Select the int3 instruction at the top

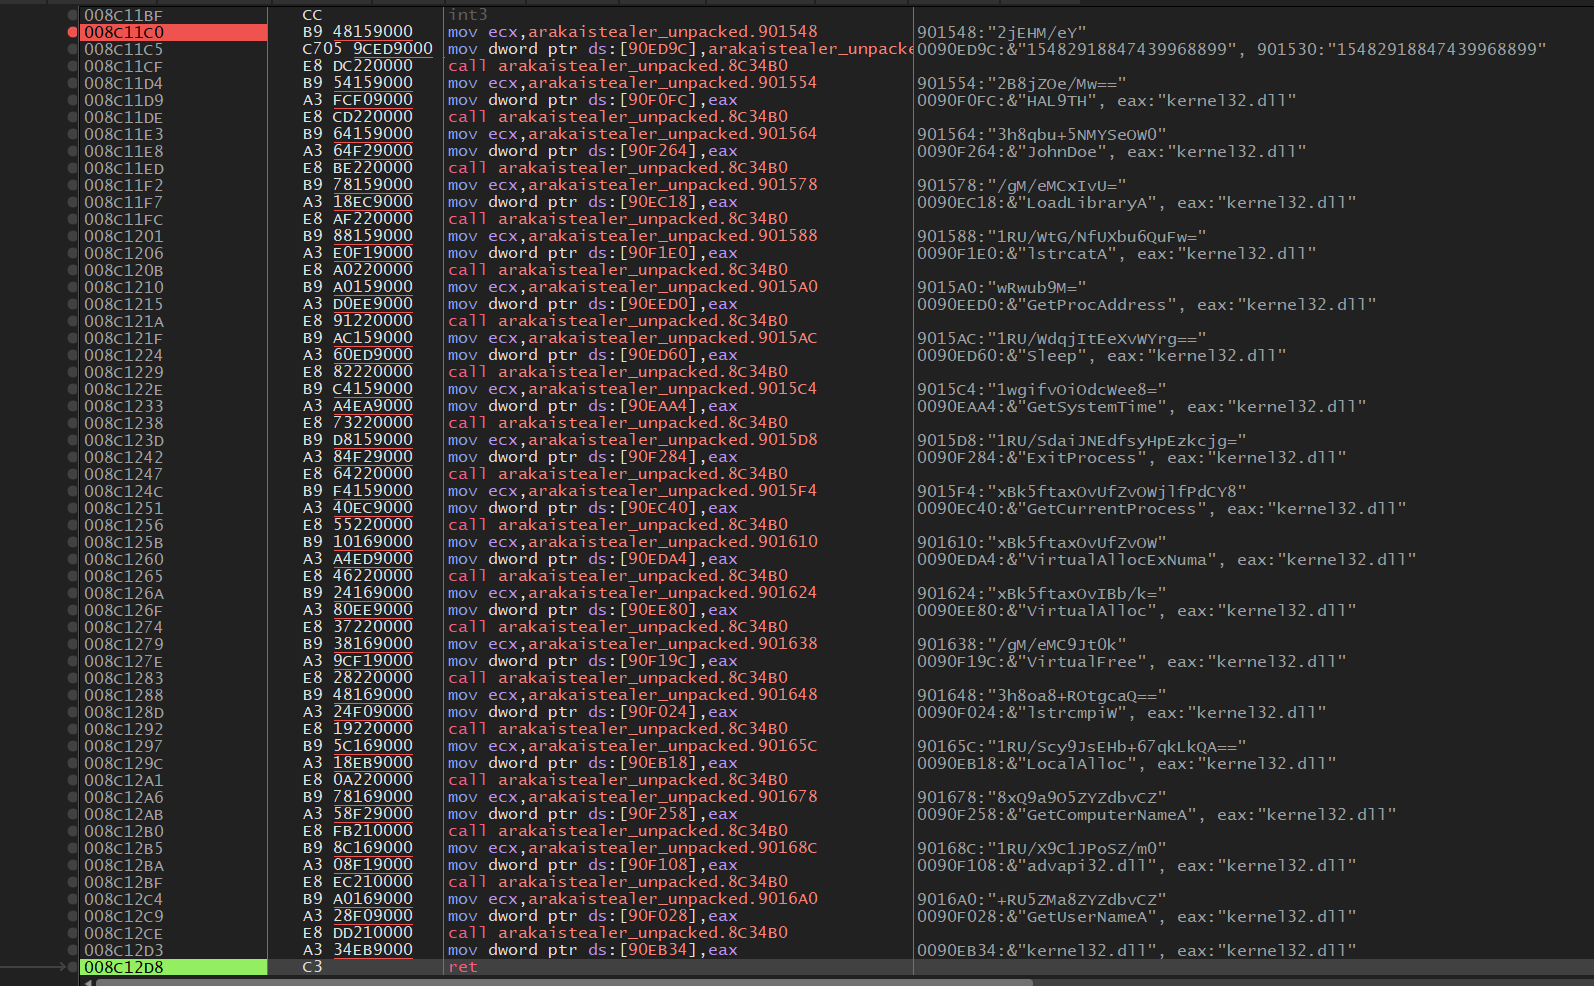click(468, 15)
